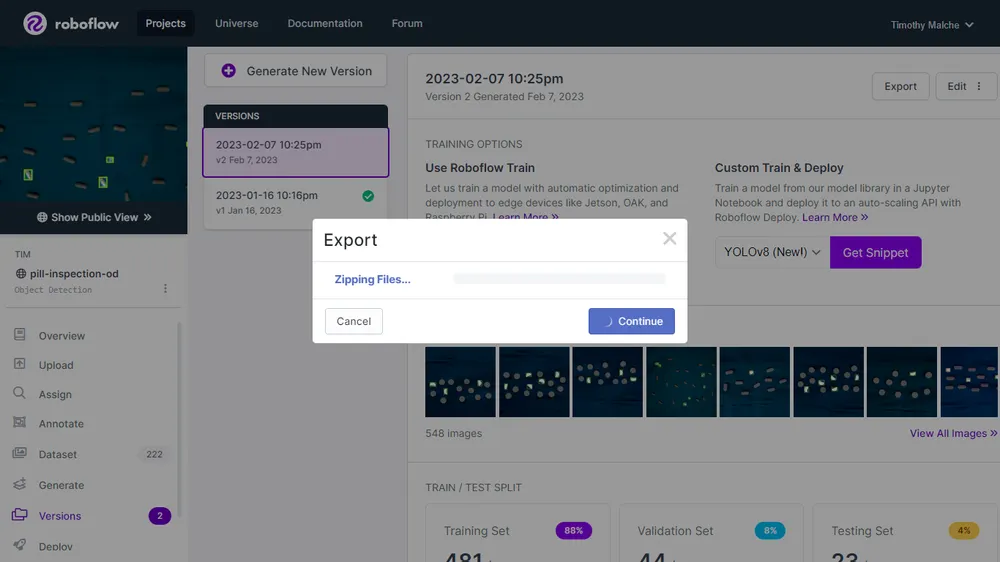Click the '548 images' count text
Viewport: 1000px width, 562px height.
tap(453, 433)
